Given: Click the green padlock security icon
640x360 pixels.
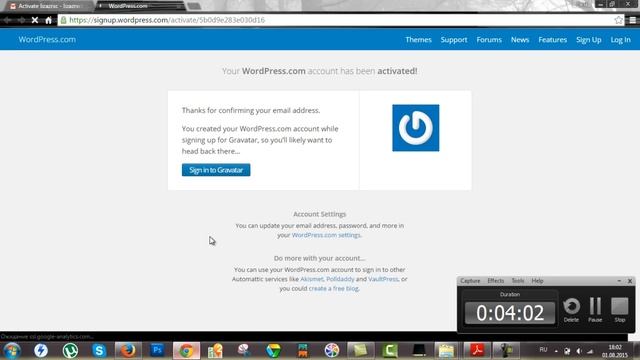Looking at the screenshot, I should pos(63,20).
